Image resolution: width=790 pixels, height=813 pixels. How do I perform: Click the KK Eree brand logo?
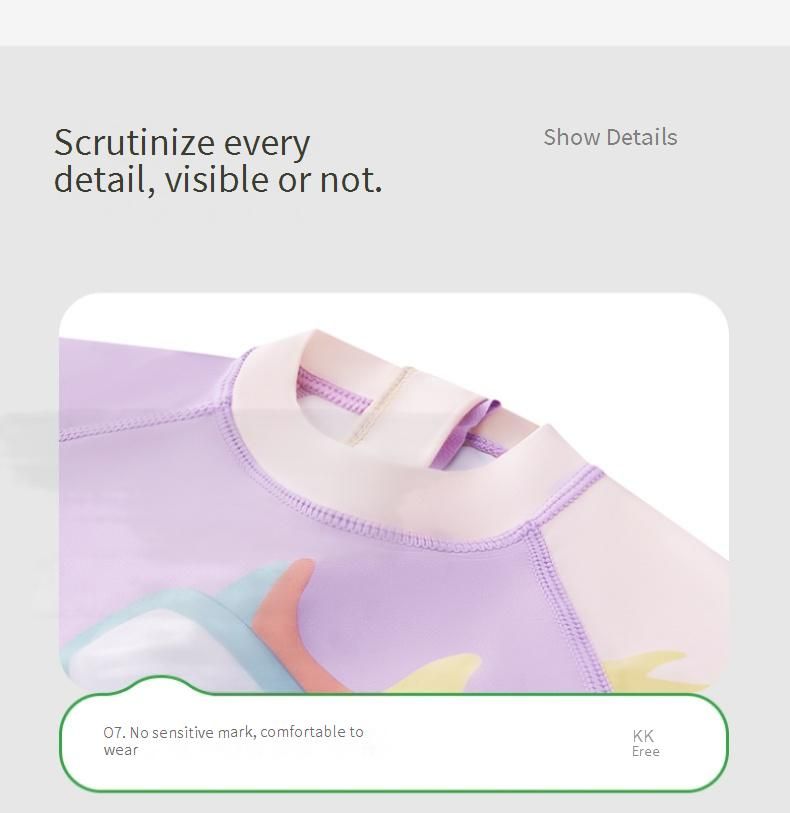(x=645, y=744)
